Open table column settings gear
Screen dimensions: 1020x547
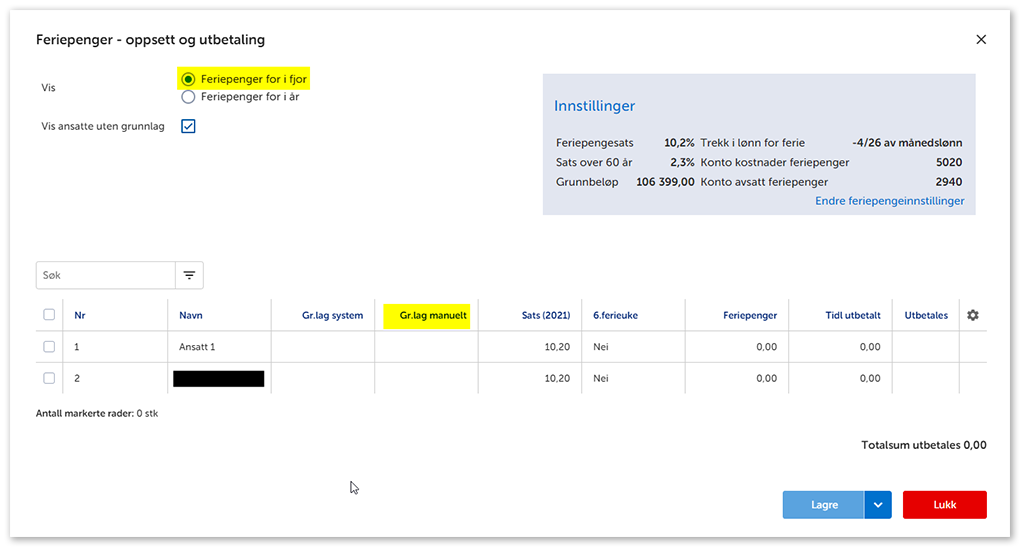tap(972, 315)
